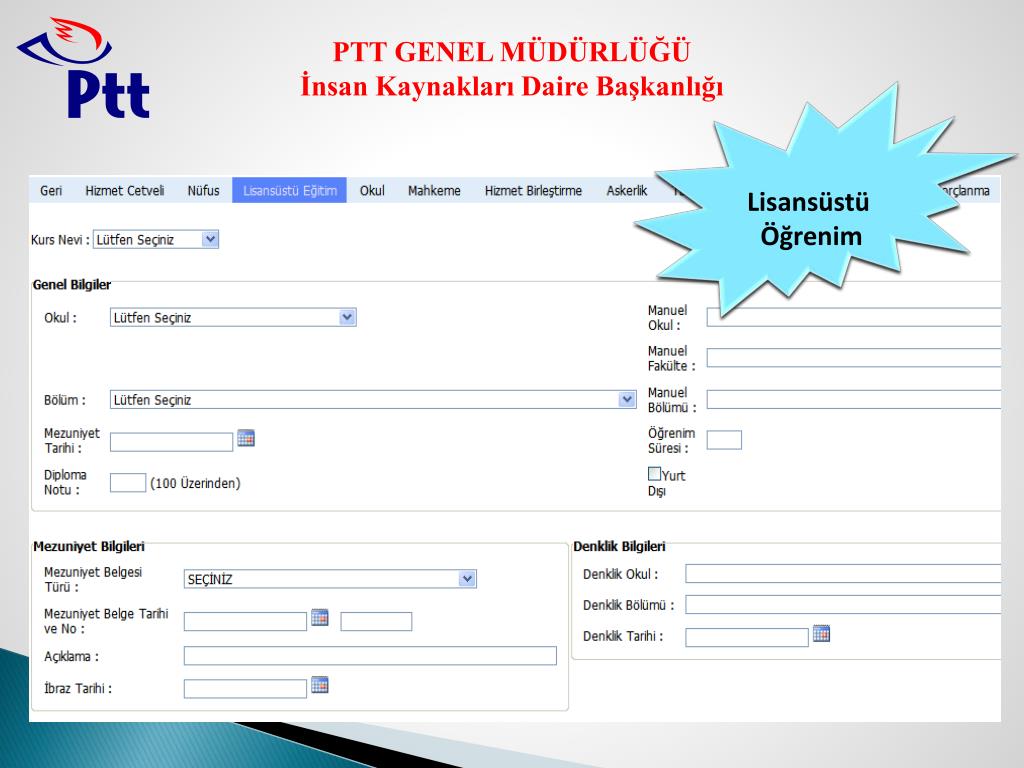1024x768 pixels.
Task: Focus the Öğrenim Süresi field
Action: [x=724, y=440]
